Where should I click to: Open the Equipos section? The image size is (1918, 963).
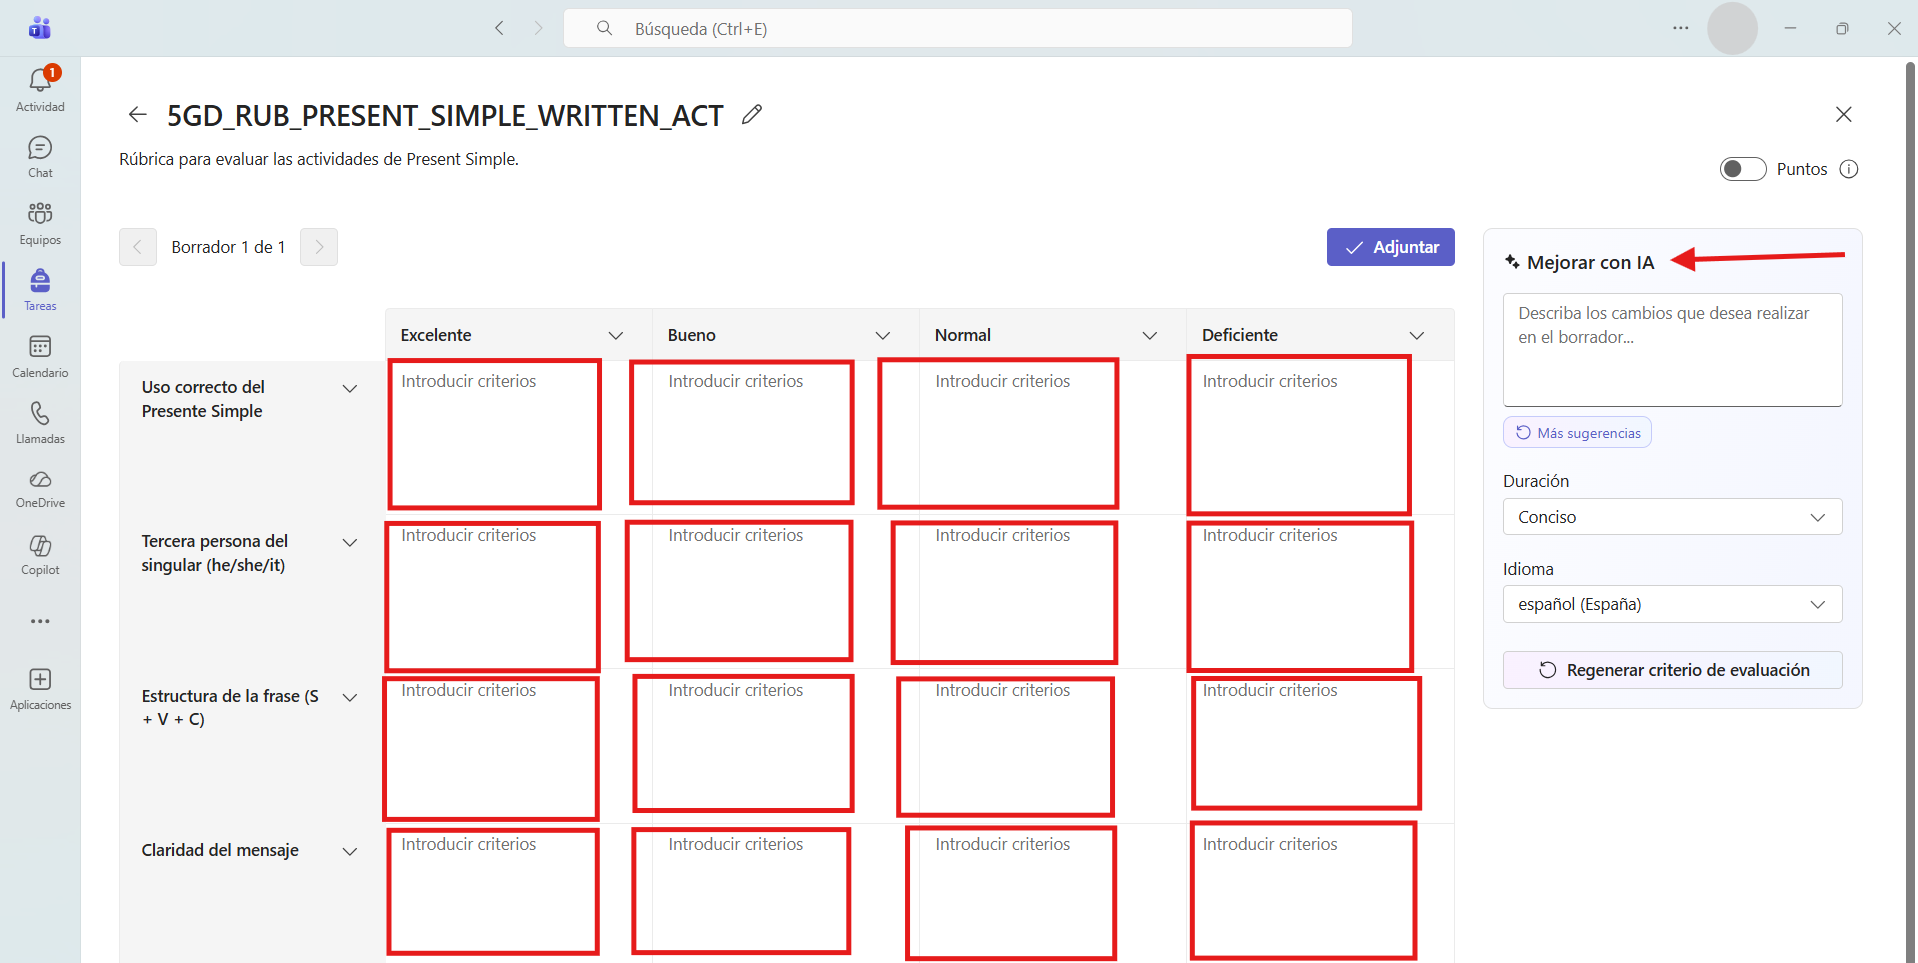pos(40,223)
